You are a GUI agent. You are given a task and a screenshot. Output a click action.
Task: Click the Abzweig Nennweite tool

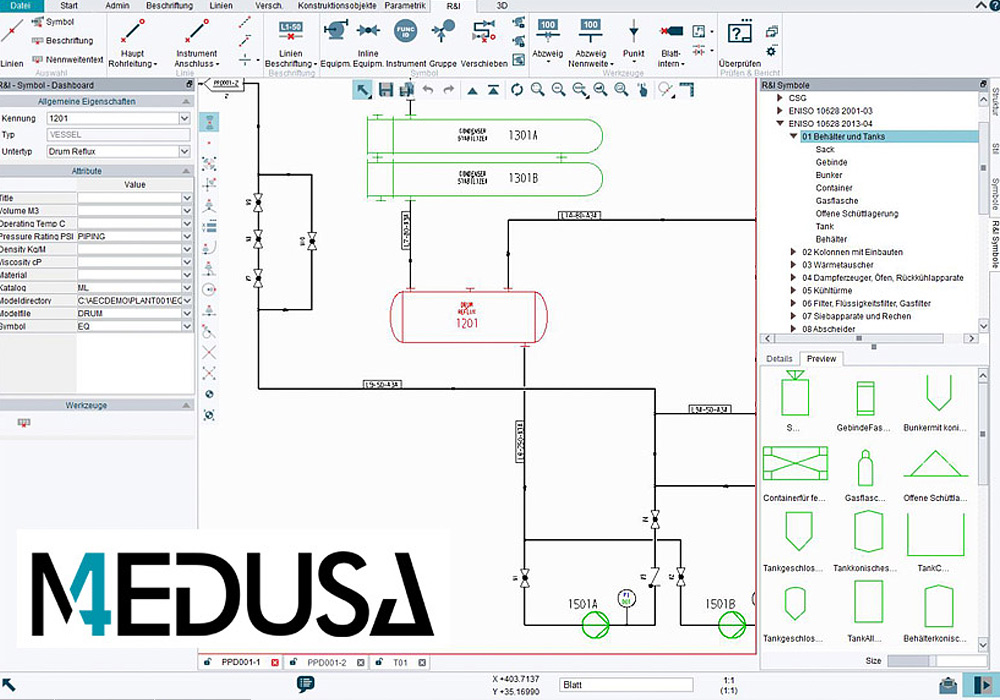[591, 42]
